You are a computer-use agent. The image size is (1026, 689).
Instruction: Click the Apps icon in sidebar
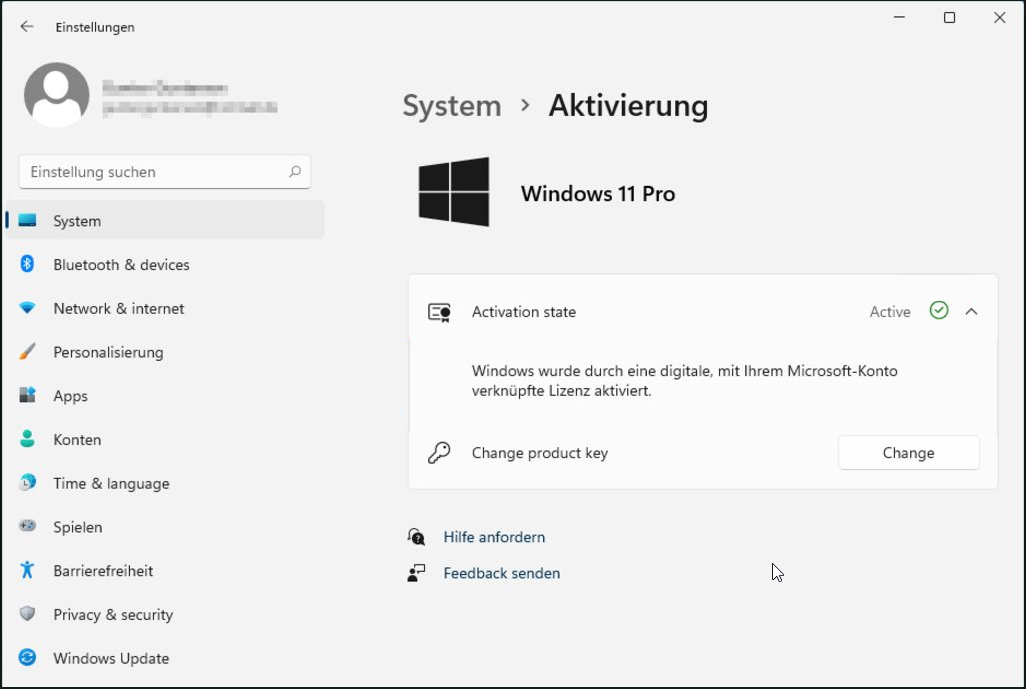tap(27, 395)
